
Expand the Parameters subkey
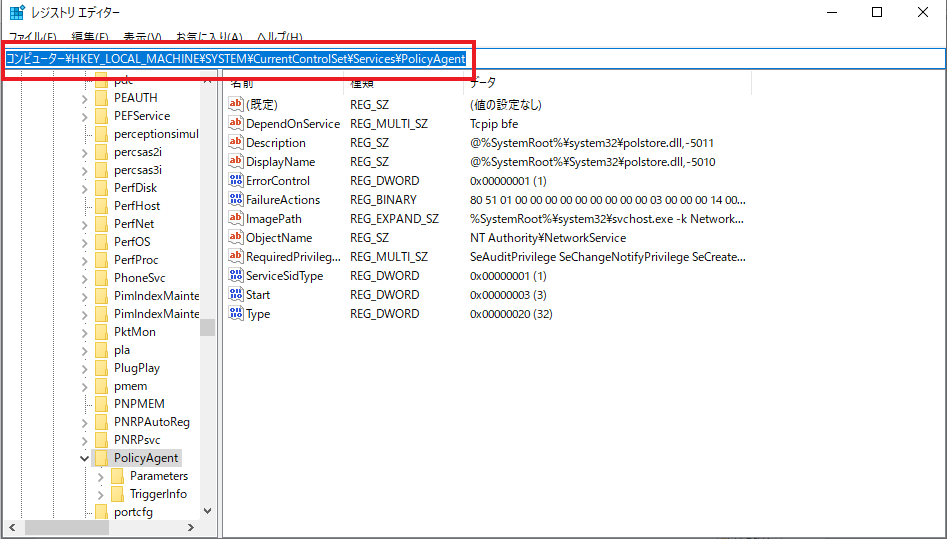click(100, 476)
